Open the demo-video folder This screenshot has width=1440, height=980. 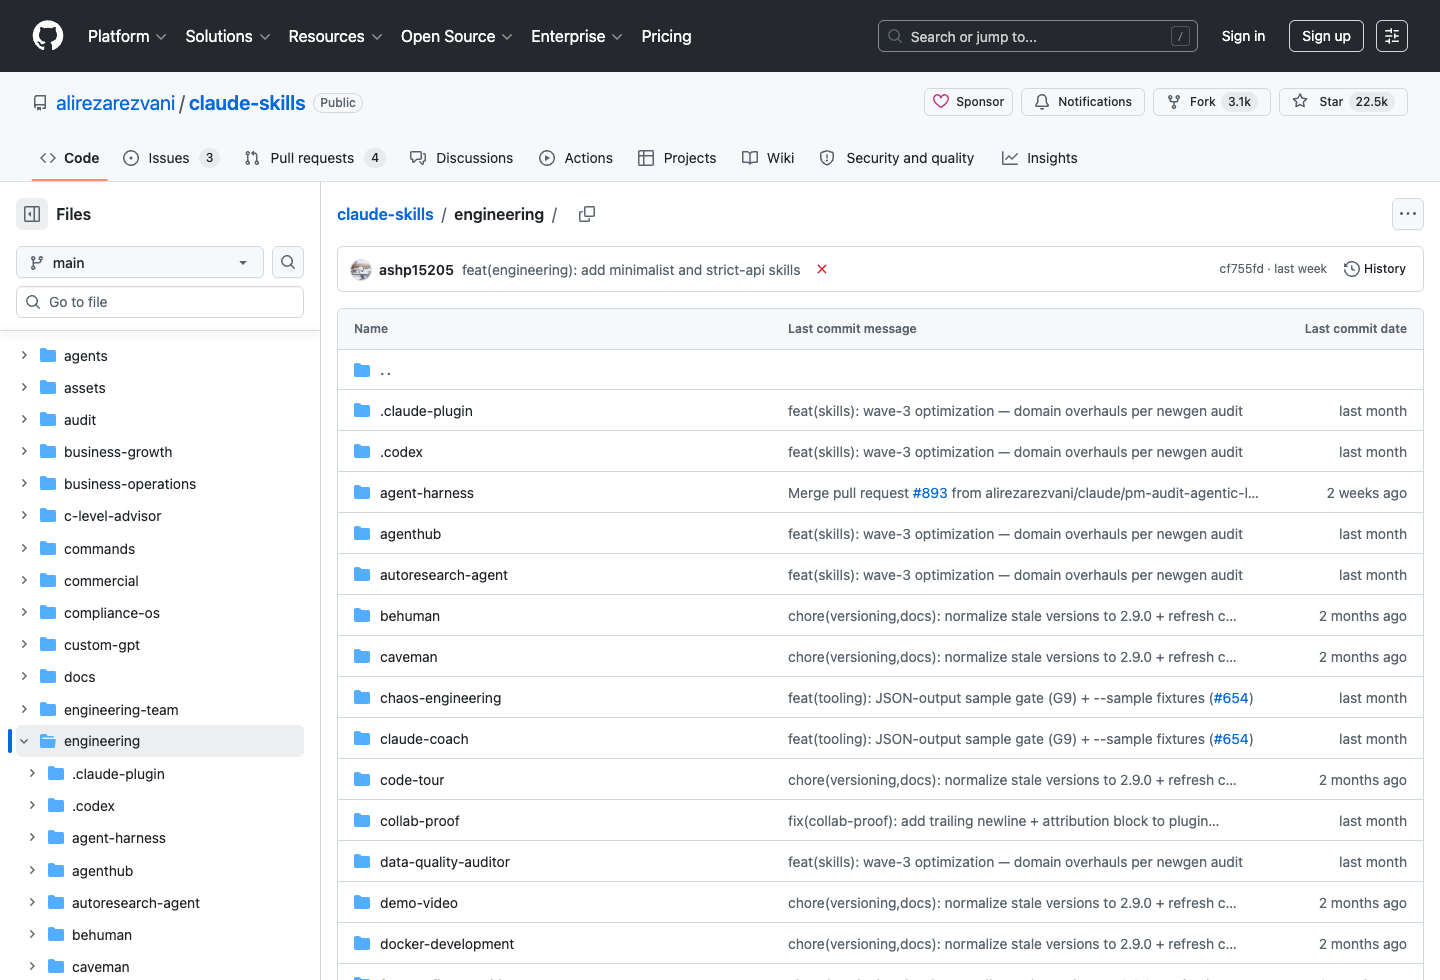[419, 903]
